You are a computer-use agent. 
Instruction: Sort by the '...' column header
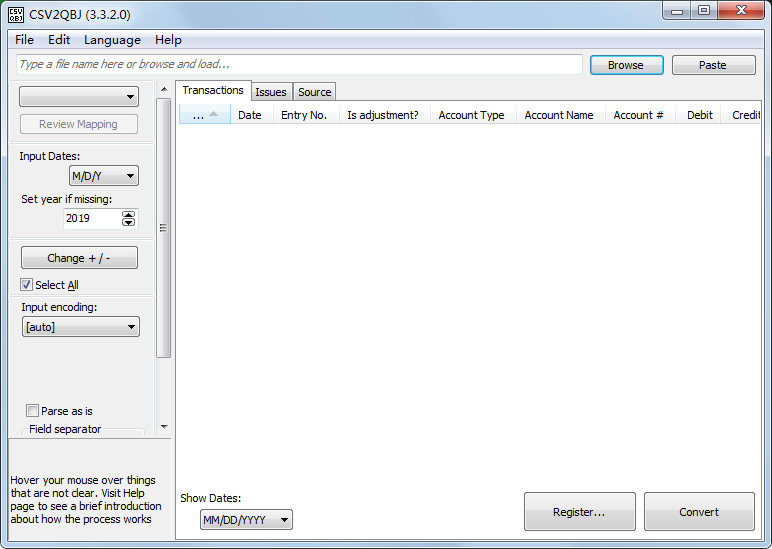tap(205, 115)
